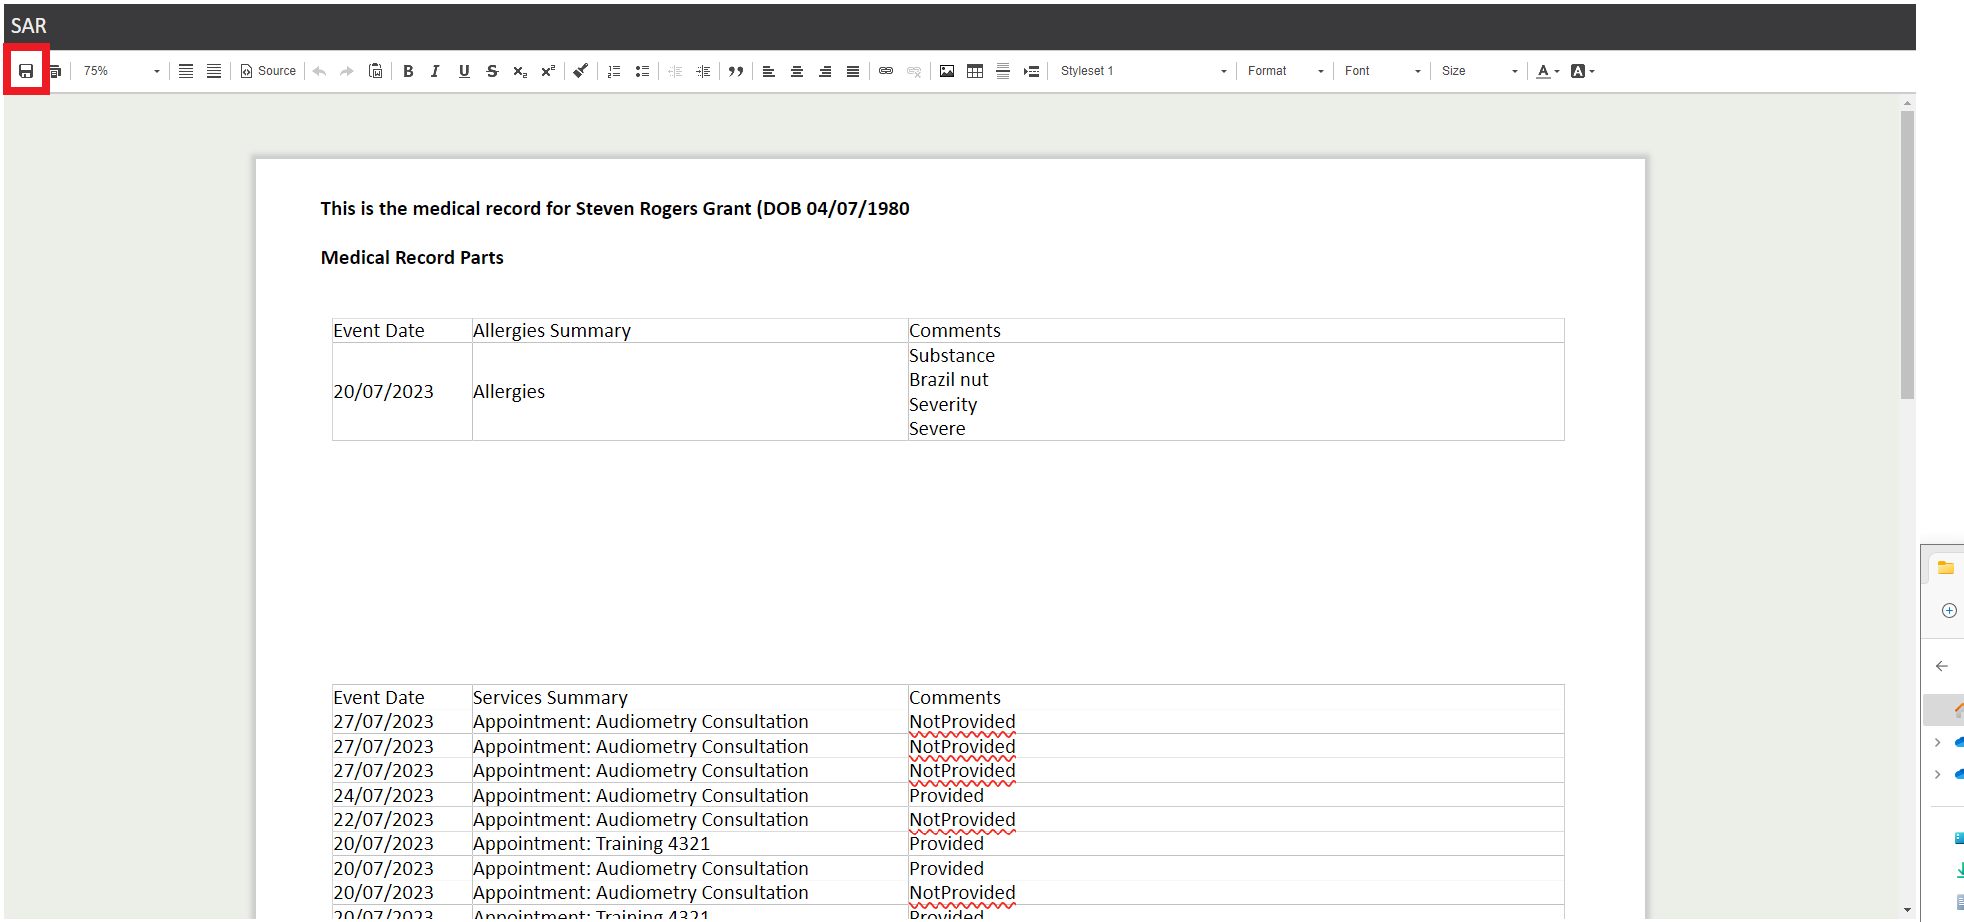Apply strikethrough formatting
The image size is (1964, 922).
(x=492, y=70)
